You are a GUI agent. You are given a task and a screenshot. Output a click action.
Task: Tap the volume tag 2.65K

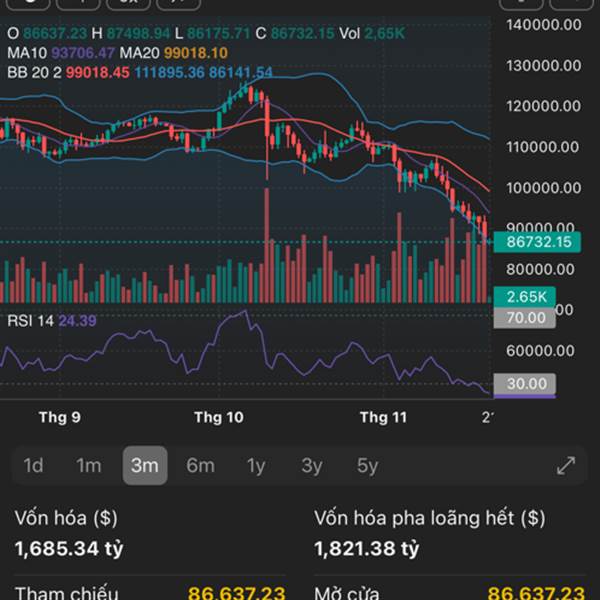point(525,297)
